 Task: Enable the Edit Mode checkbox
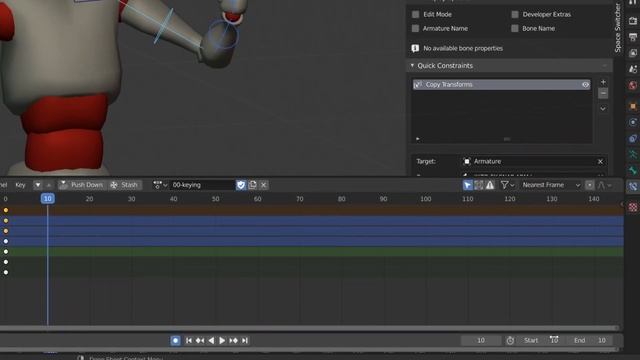point(416,14)
